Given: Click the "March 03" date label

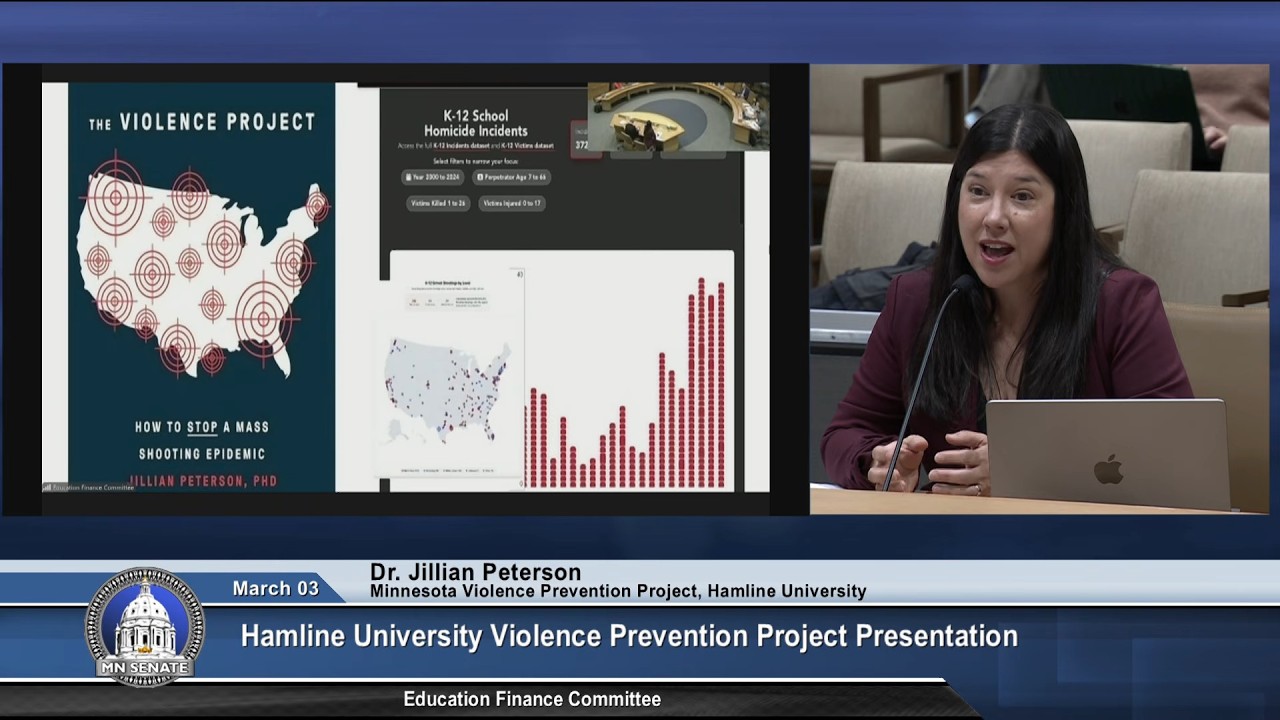Looking at the screenshot, I should pyautogui.click(x=275, y=588).
